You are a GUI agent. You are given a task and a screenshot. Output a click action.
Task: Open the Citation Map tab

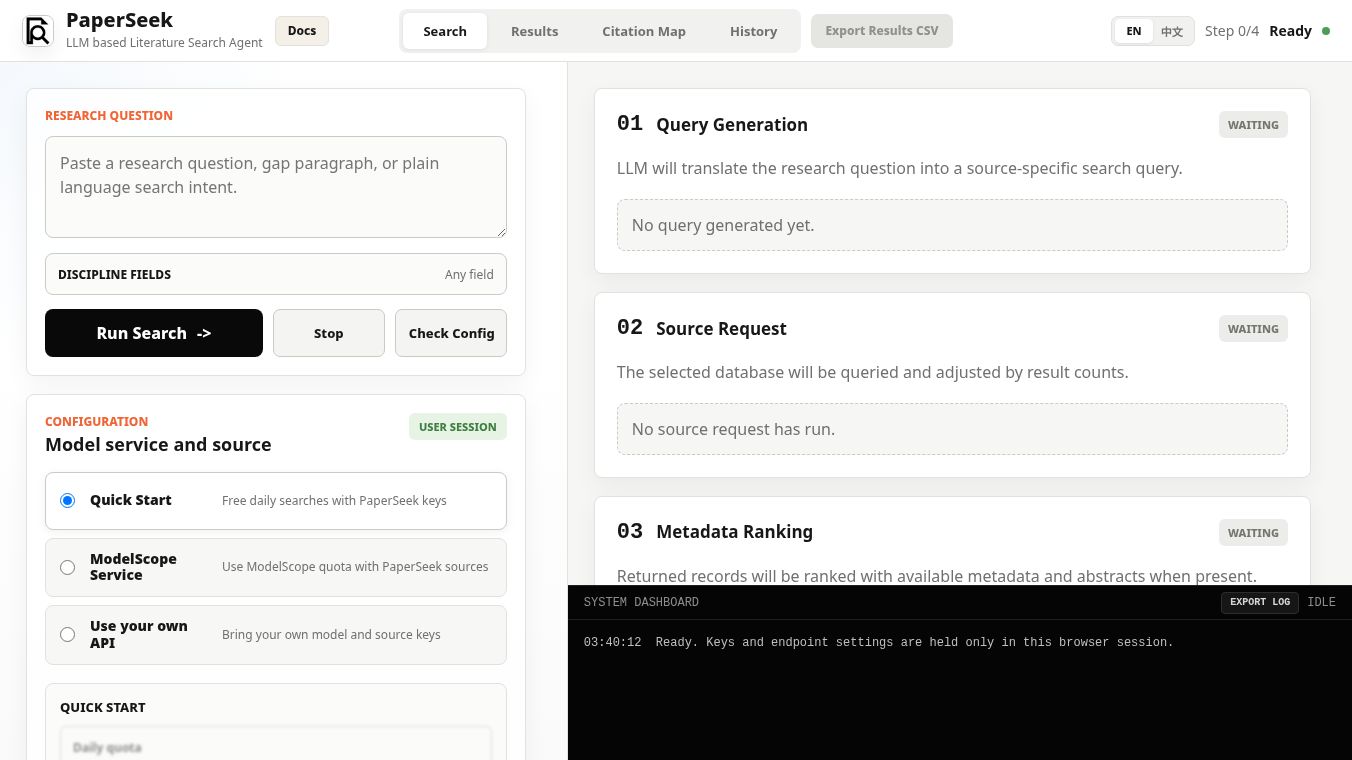[644, 31]
